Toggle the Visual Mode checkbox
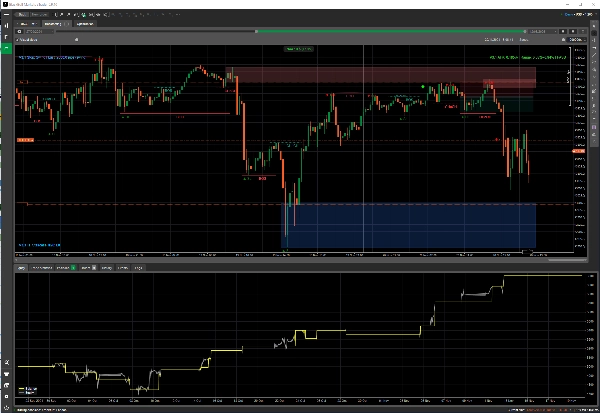 point(18,40)
